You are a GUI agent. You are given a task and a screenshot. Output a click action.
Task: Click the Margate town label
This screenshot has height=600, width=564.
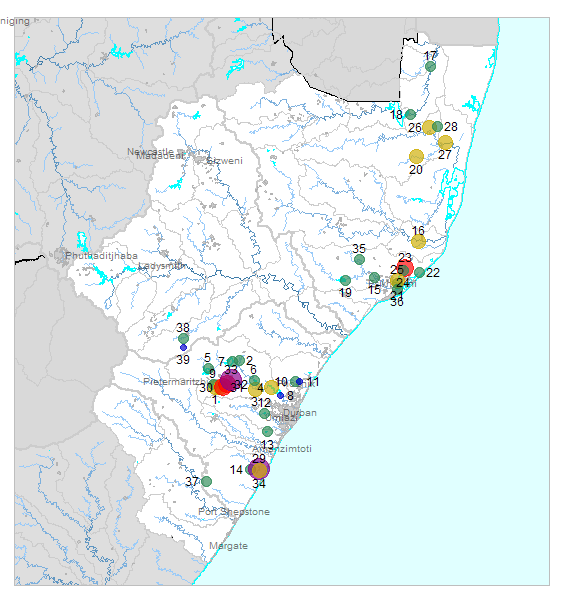228,546
